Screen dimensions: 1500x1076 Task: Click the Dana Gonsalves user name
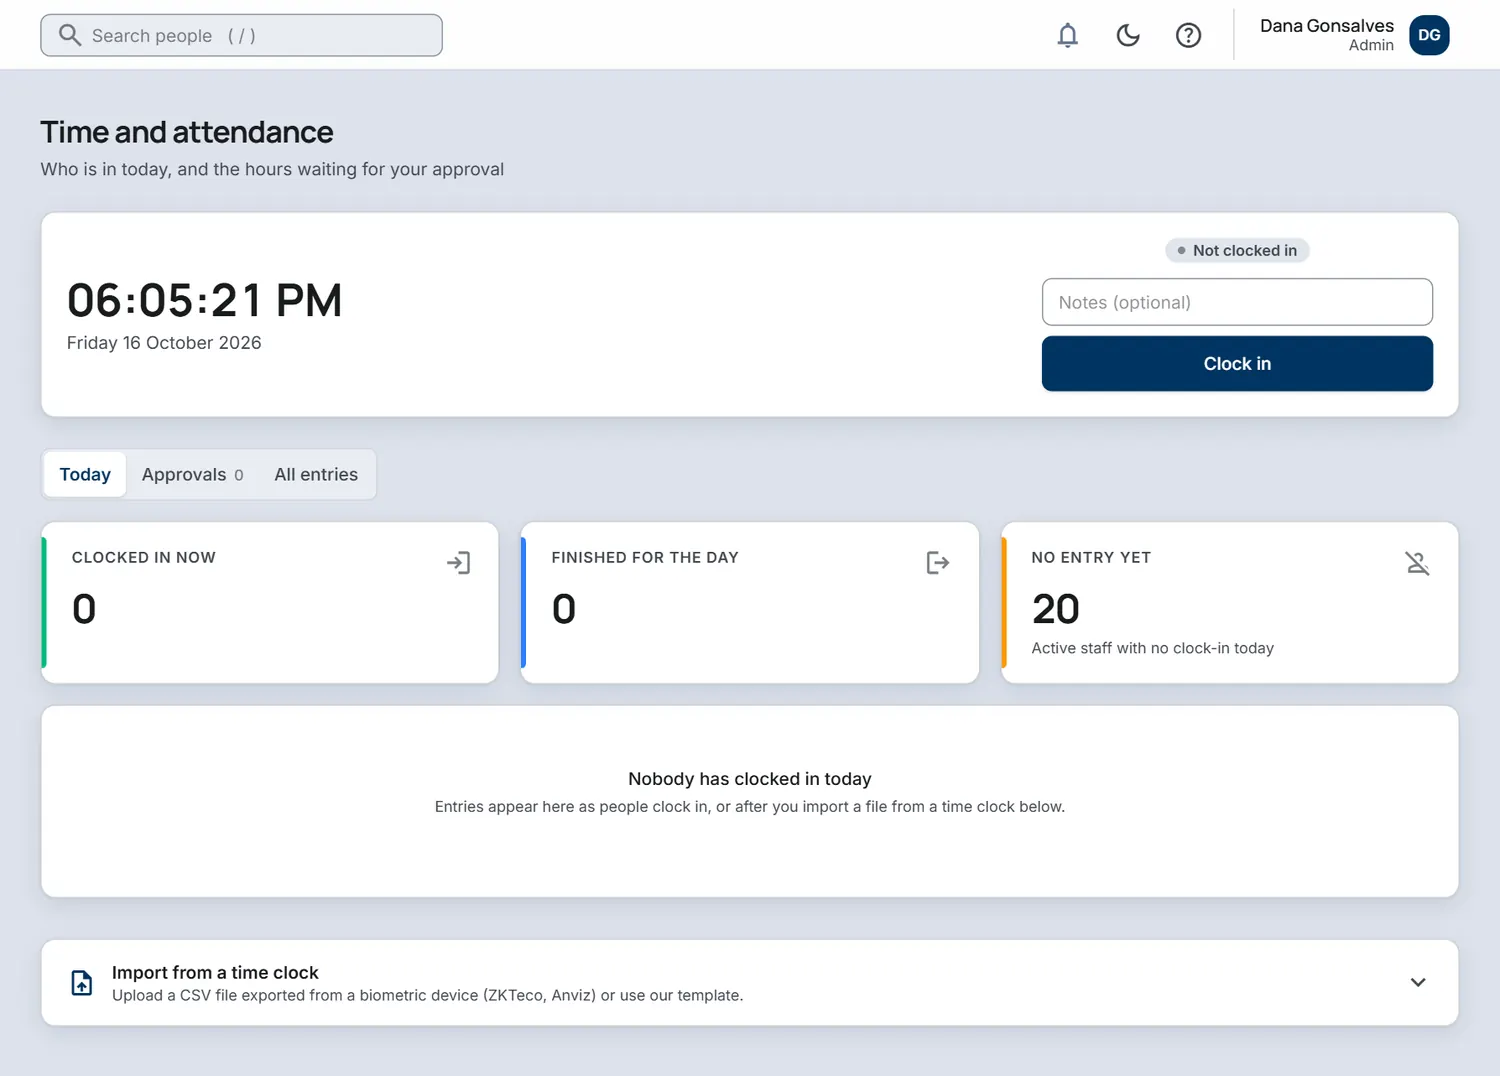coord(1326,26)
